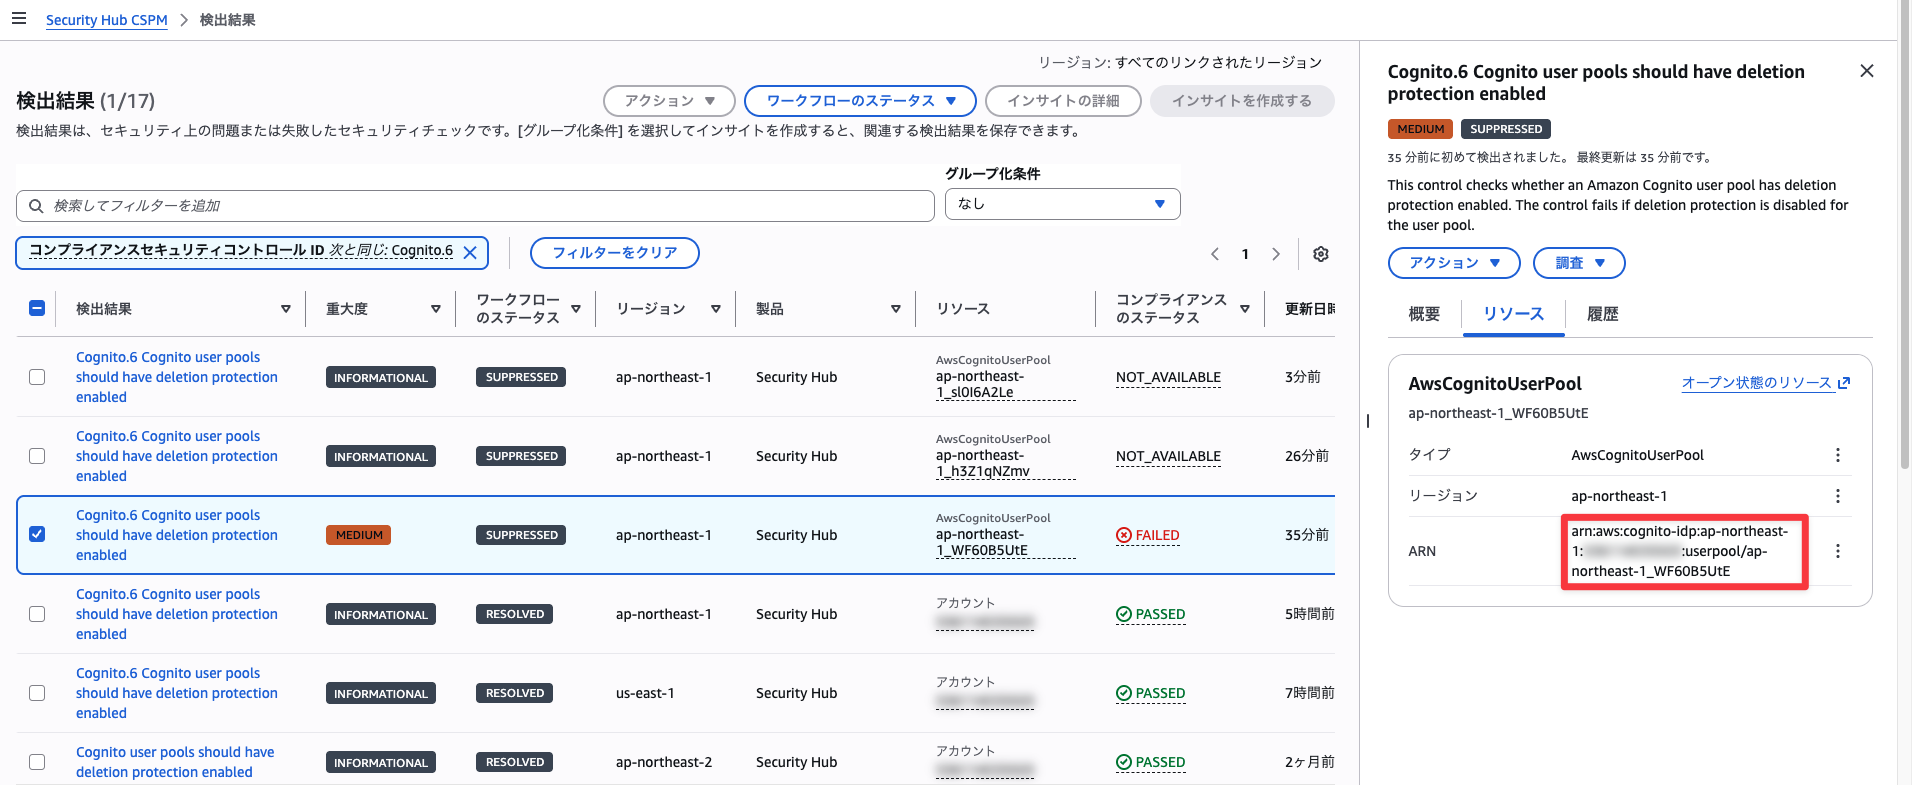Viewport: 1912px width, 785px height.
Task: Open Security Hub CSPM breadcrumb link
Action: pos(107,20)
